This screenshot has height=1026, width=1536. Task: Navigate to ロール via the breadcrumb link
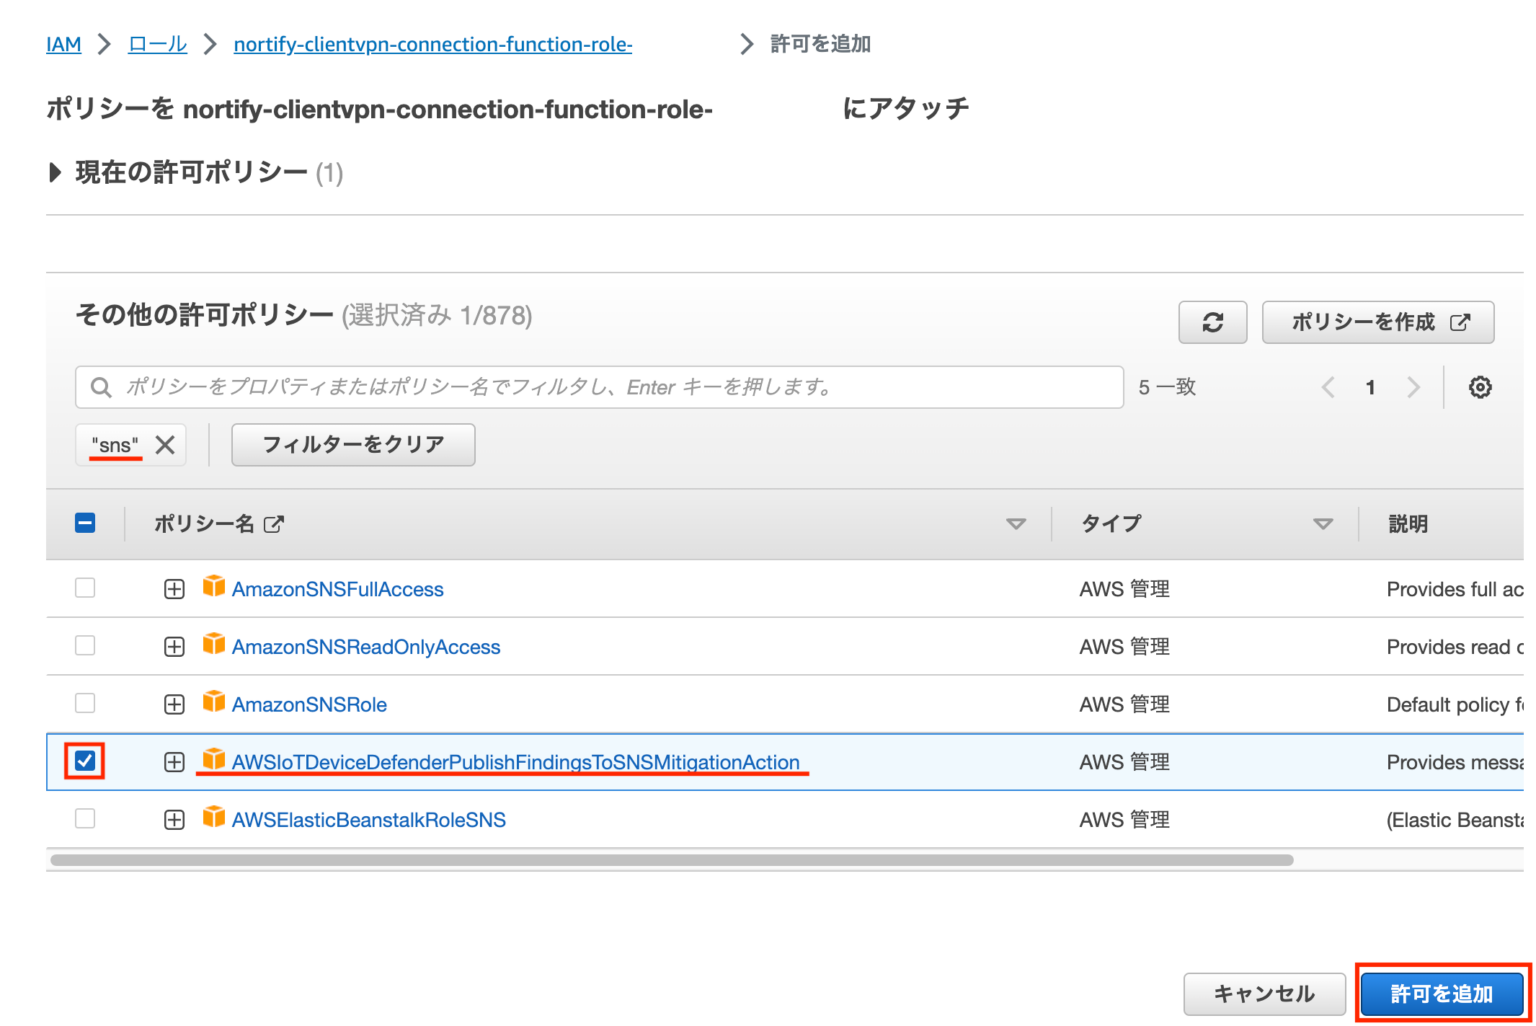[x=156, y=43]
